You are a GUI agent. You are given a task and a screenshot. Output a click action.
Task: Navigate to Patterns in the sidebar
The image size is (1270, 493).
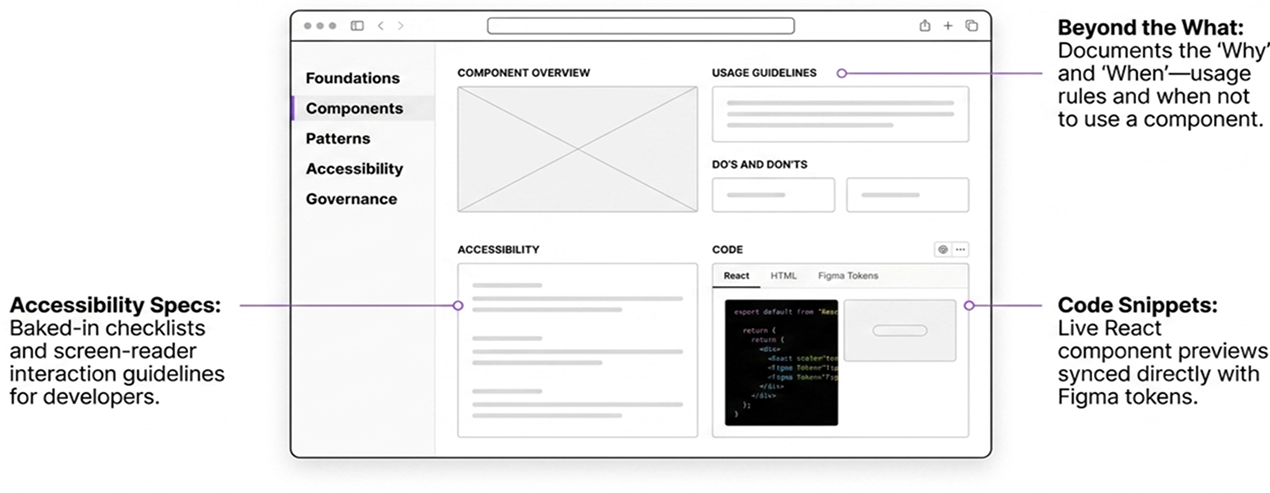tap(338, 139)
